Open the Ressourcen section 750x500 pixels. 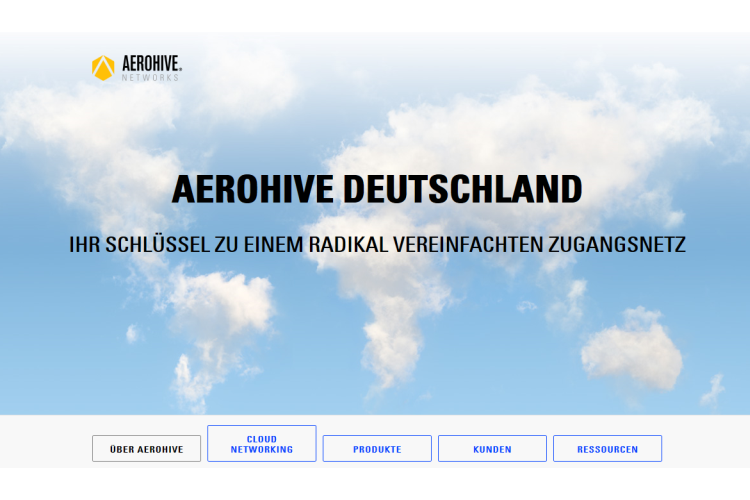tap(607, 449)
